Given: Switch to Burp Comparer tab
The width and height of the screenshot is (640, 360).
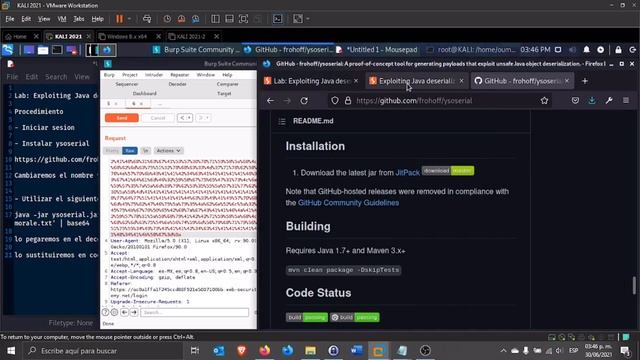Looking at the screenshot, I should (x=227, y=84).
